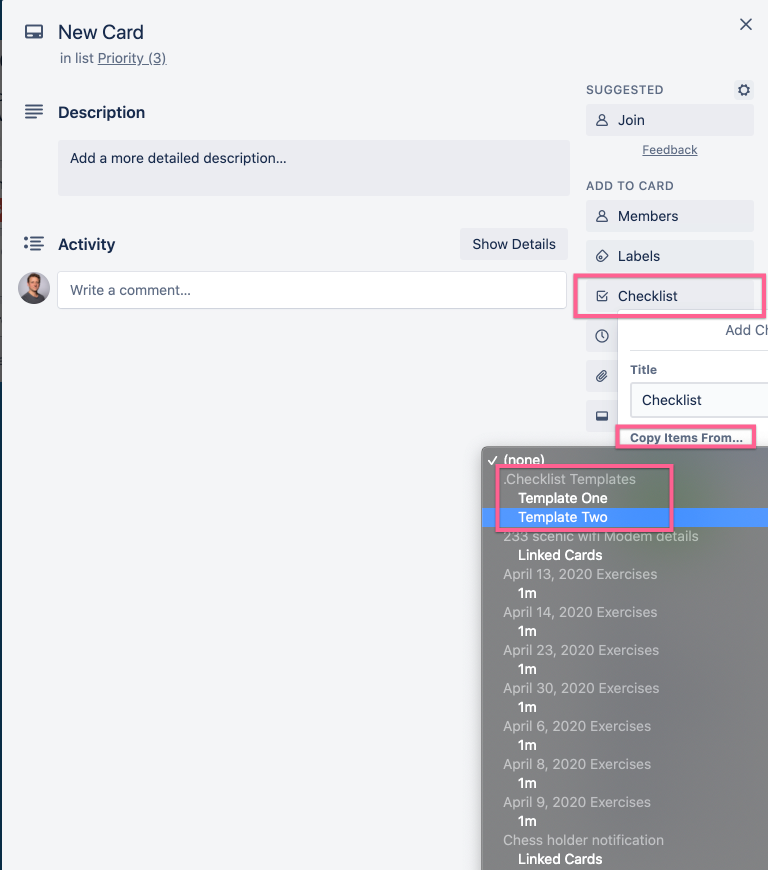Open the Copy Items From dropdown
768x870 pixels.
(686, 437)
